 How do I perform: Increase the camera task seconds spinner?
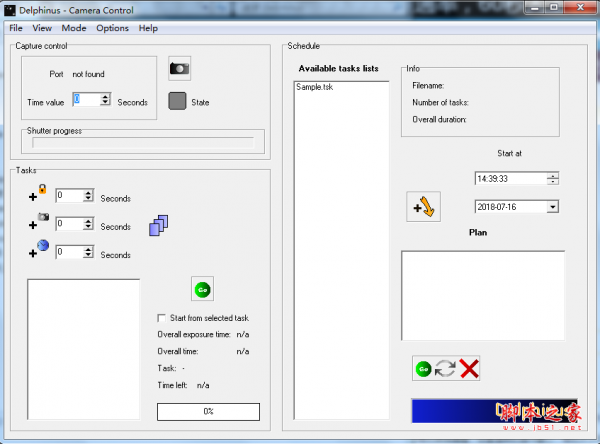pyautogui.click(x=88, y=221)
